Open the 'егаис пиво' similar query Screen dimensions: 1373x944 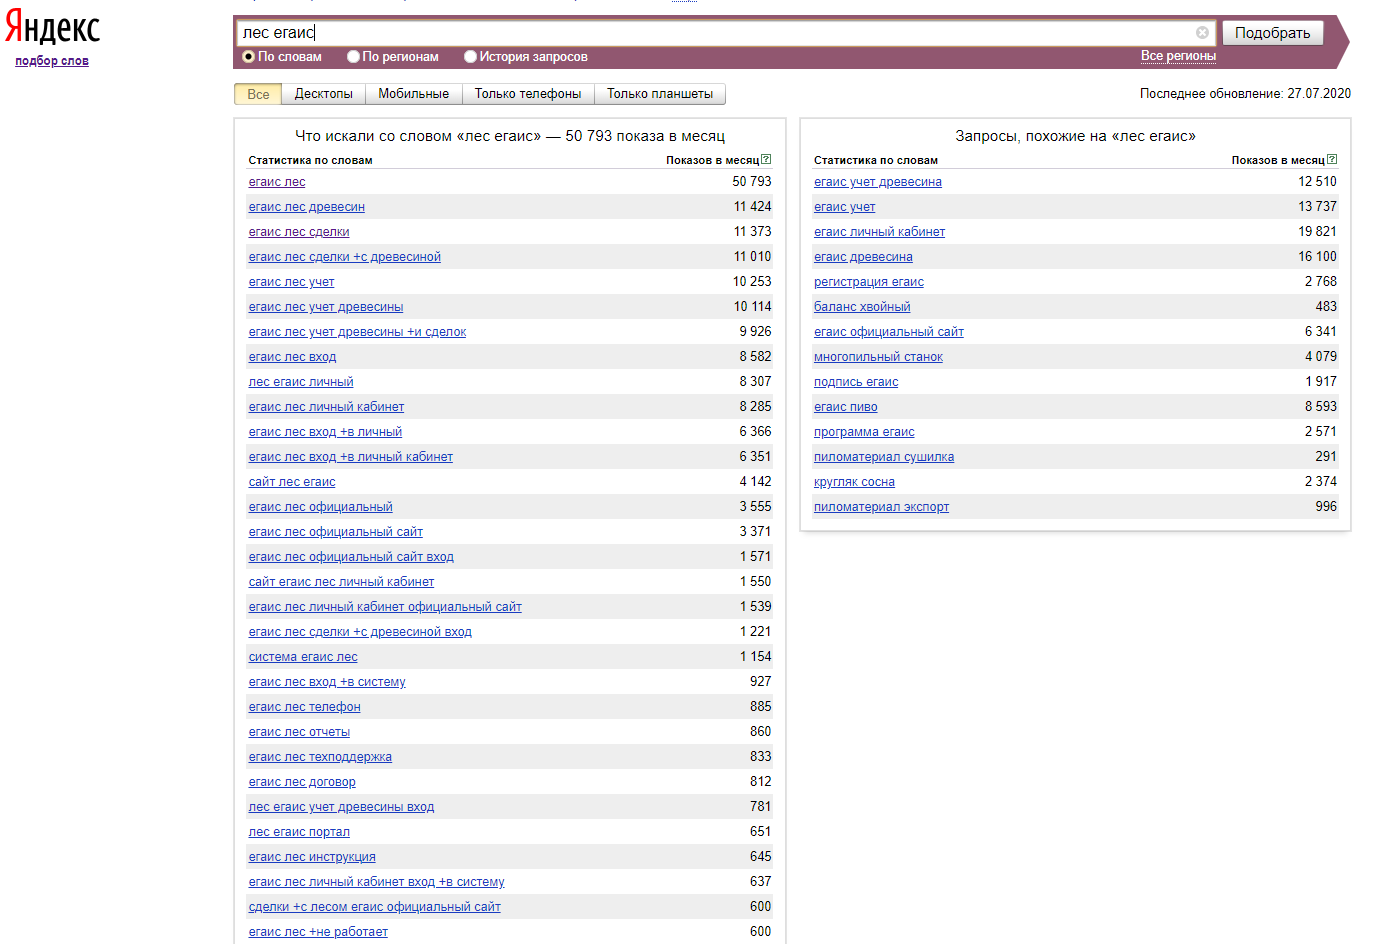click(845, 407)
